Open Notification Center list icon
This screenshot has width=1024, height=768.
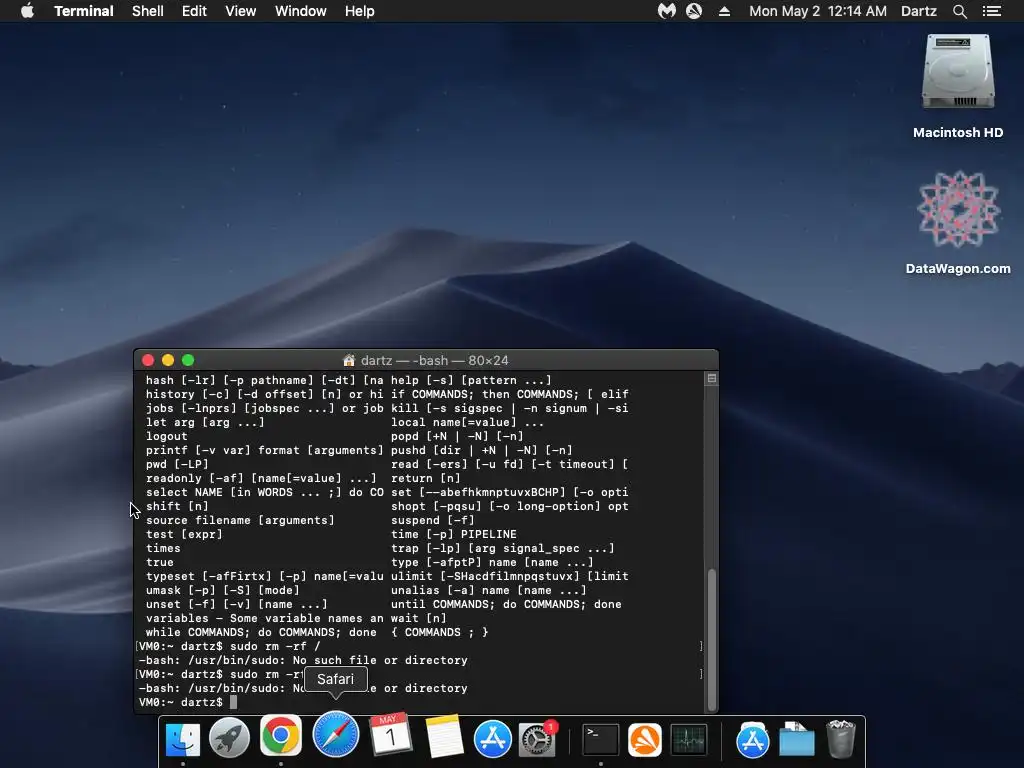pos(992,11)
